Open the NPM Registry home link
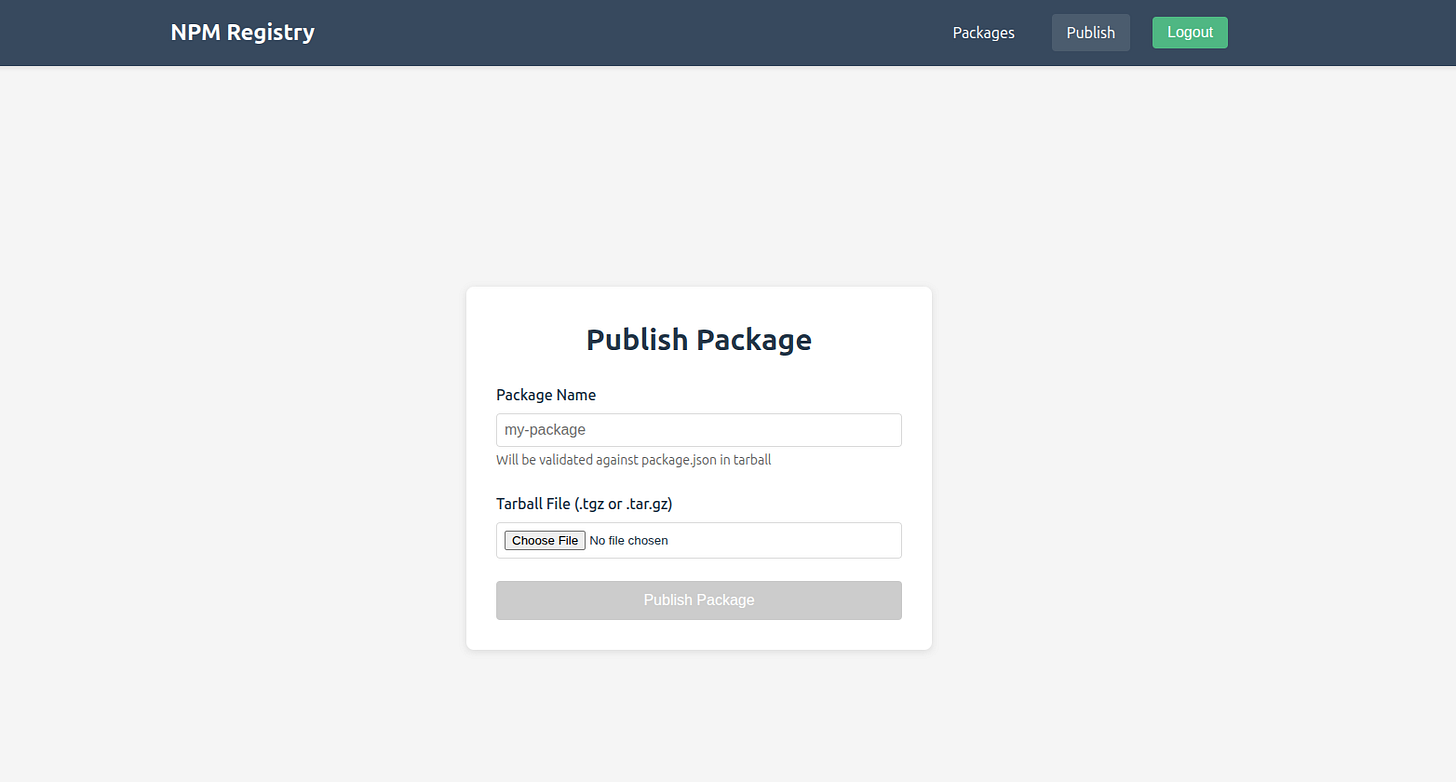This screenshot has height=782, width=1456. pyautogui.click(x=243, y=32)
